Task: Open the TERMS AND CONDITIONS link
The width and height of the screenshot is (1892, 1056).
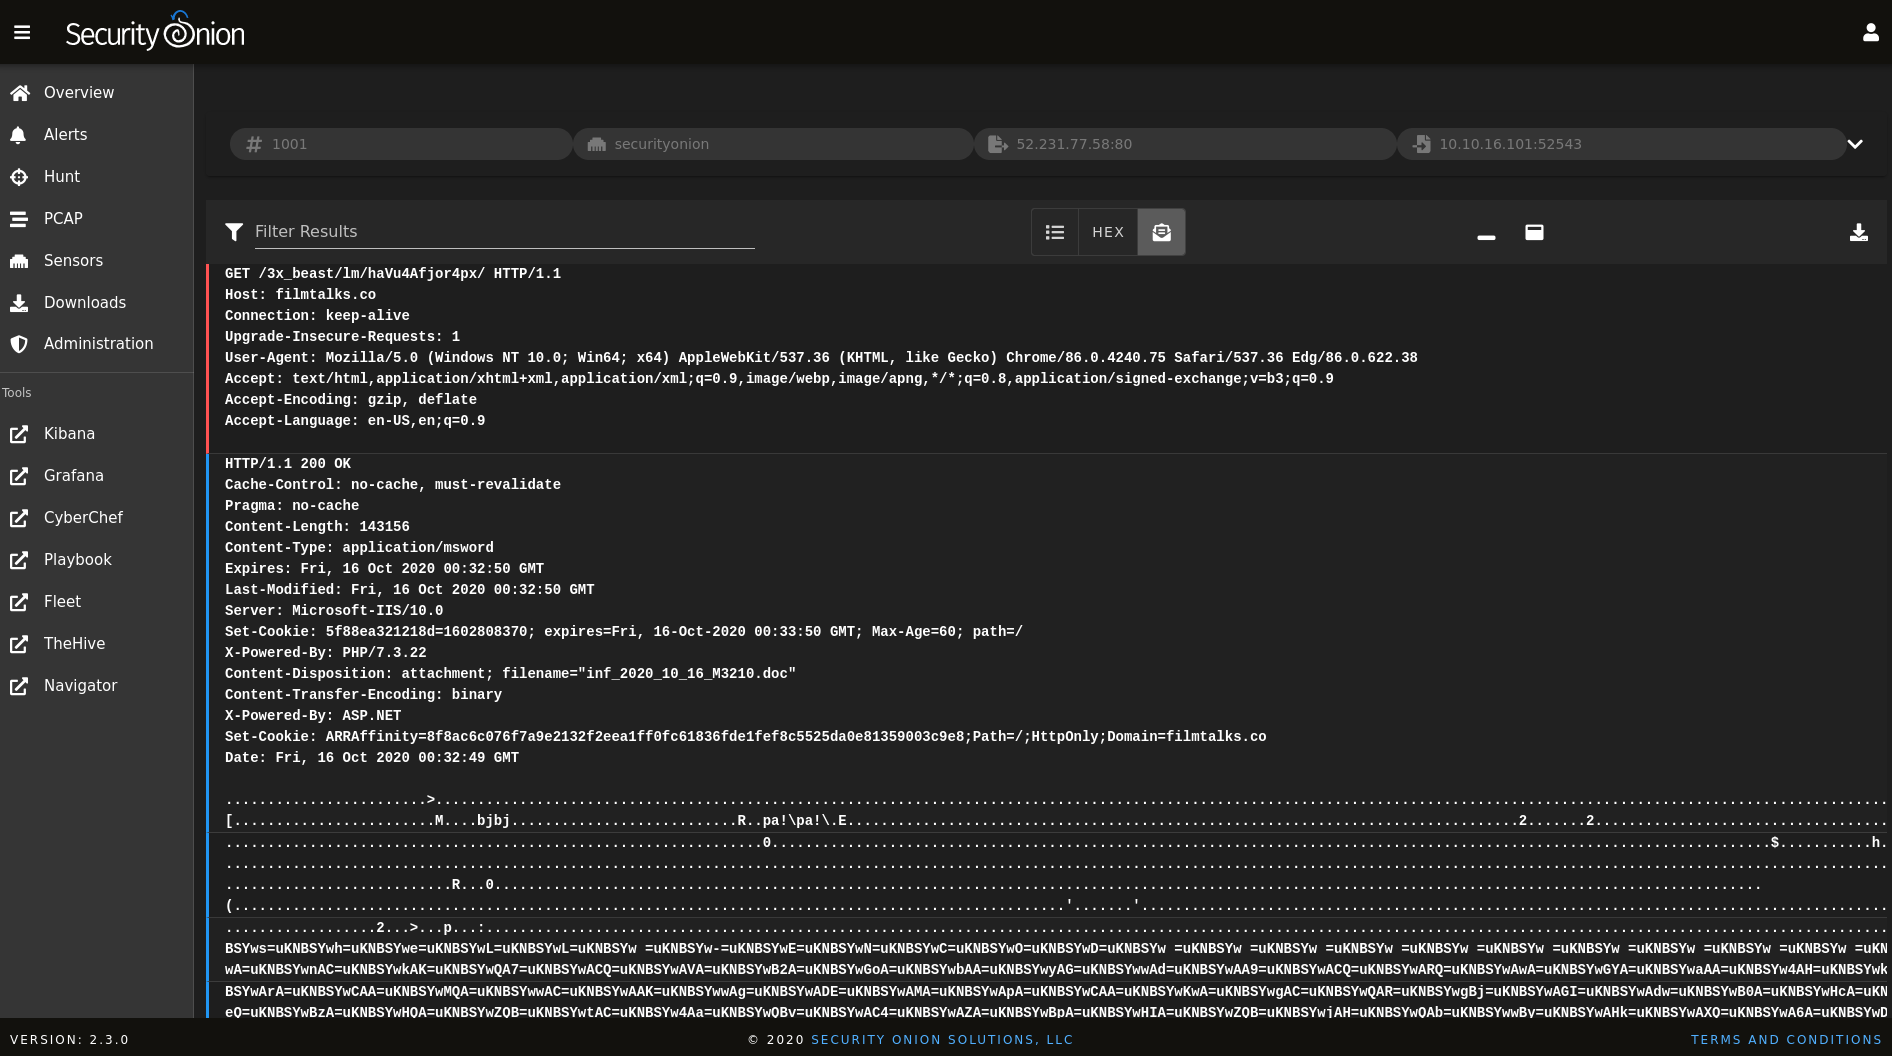Action: tap(1786, 1039)
